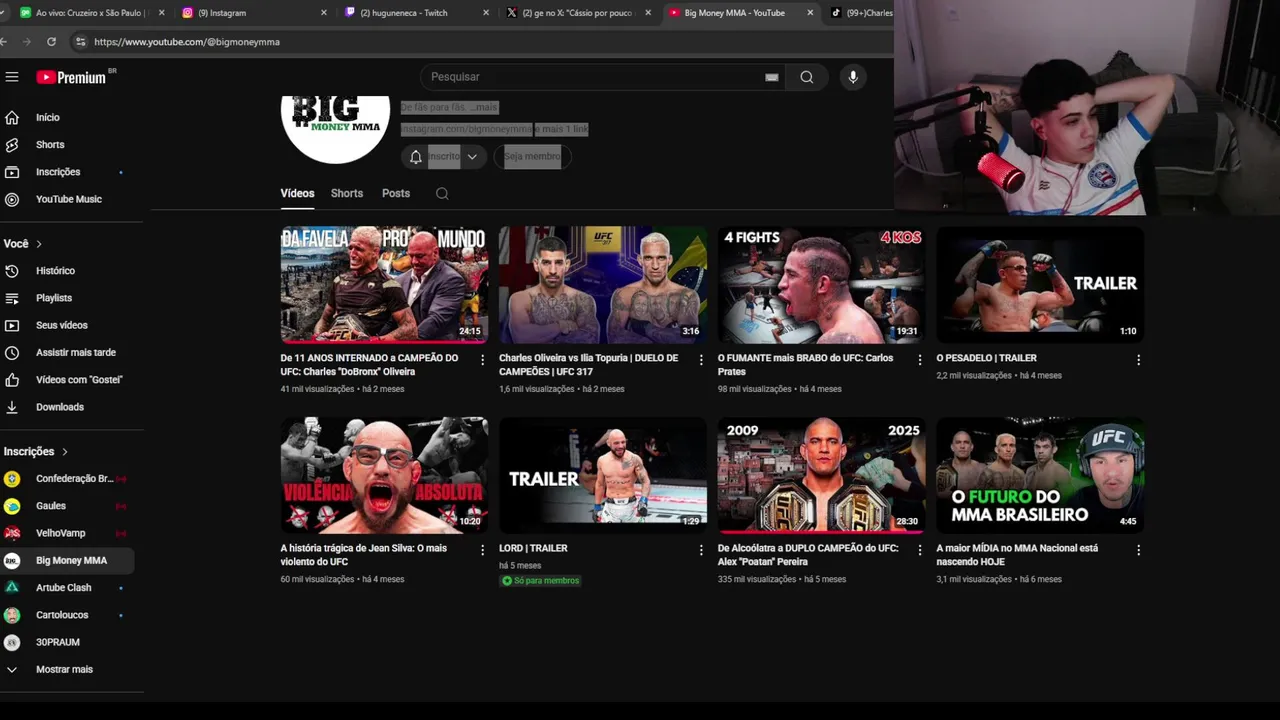
Task: Open options menu for Topuria duel video
Action: pos(701,360)
